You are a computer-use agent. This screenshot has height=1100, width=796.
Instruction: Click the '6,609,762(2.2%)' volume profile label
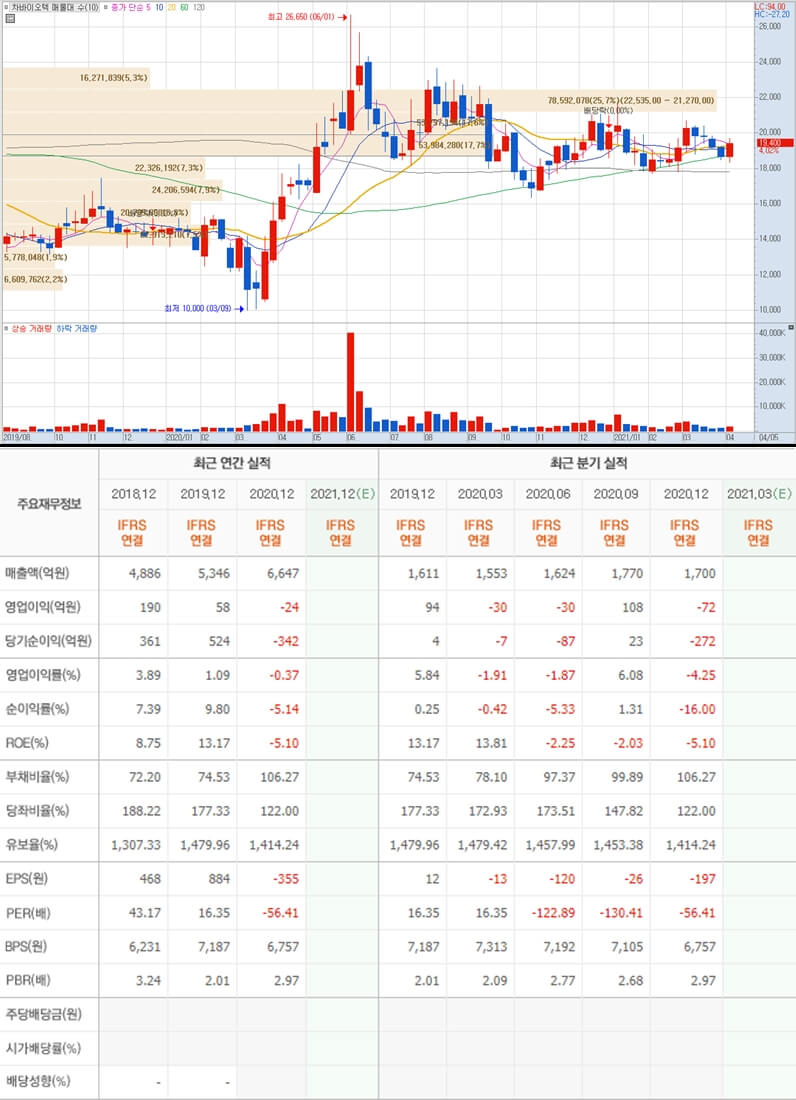tap(35, 279)
